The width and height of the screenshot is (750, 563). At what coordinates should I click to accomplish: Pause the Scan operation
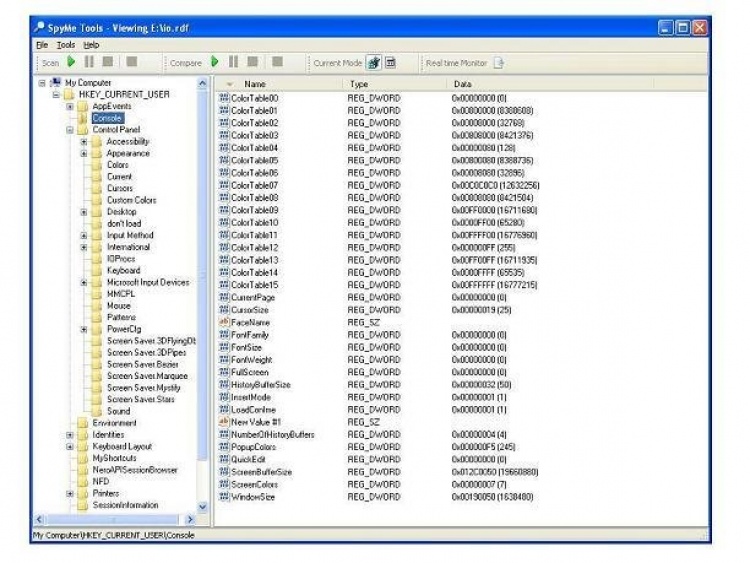(x=89, y=62)
